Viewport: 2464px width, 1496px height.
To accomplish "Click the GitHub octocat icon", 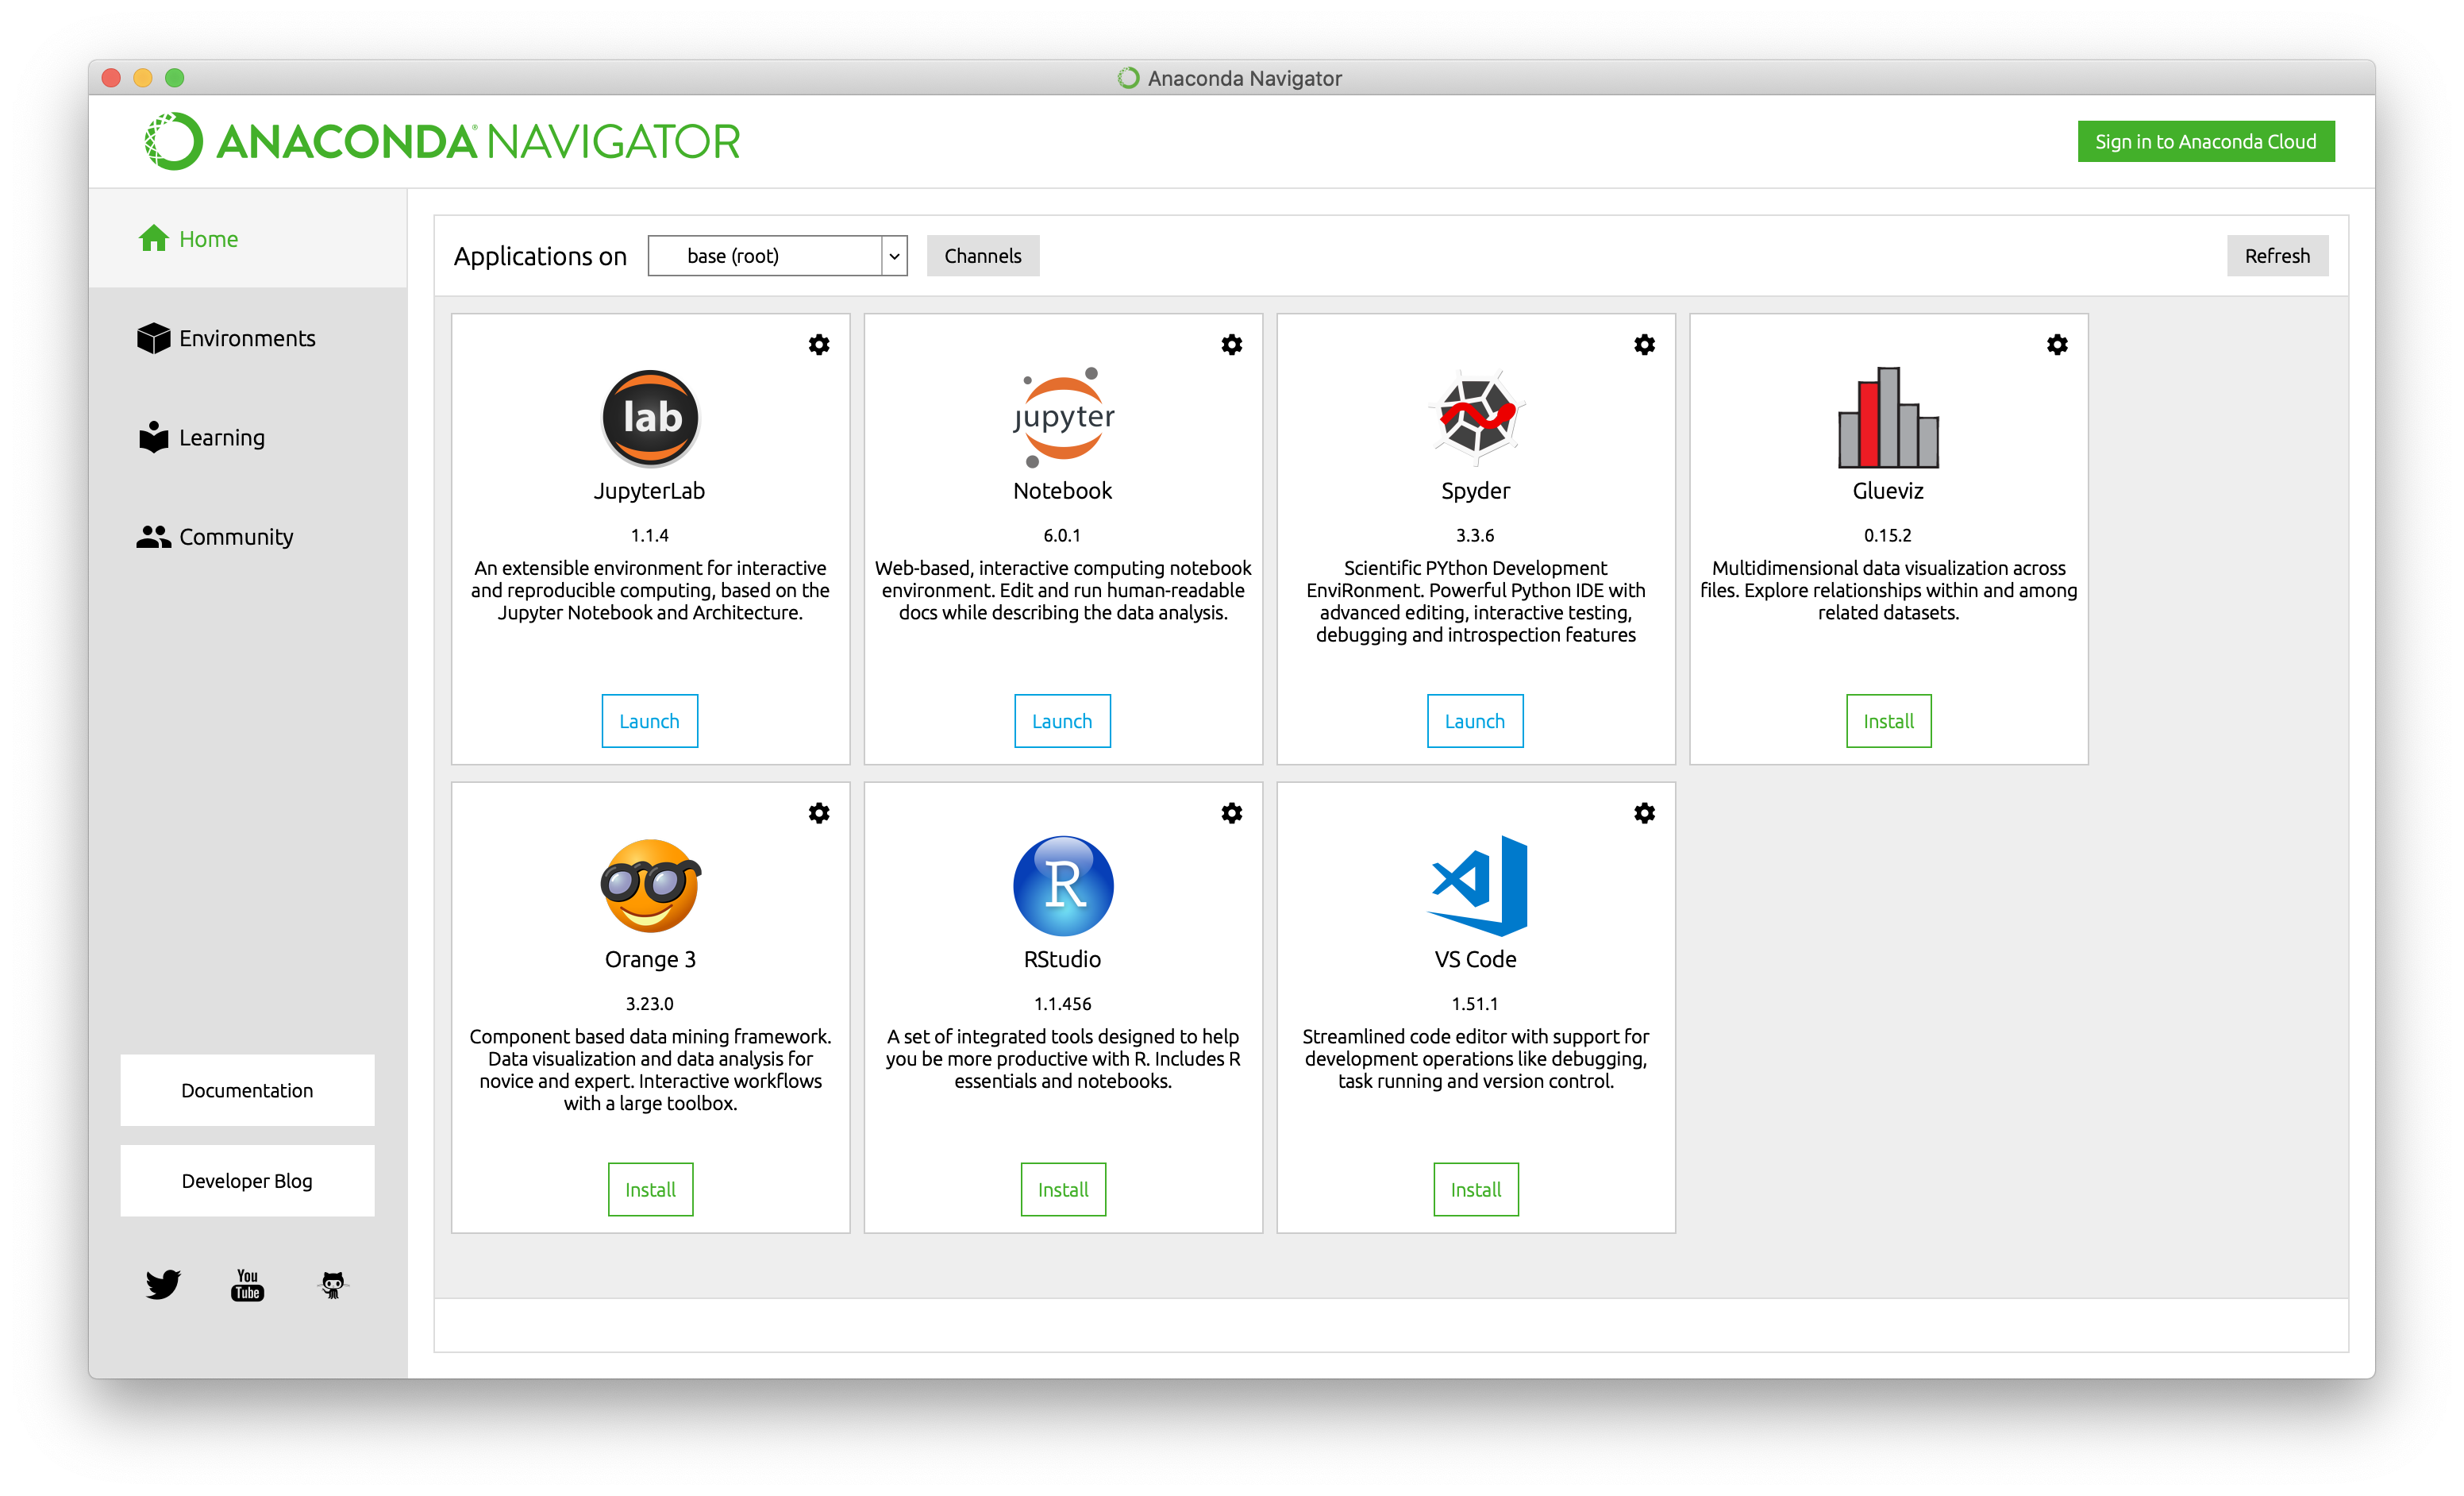I will click(333, 1284).
